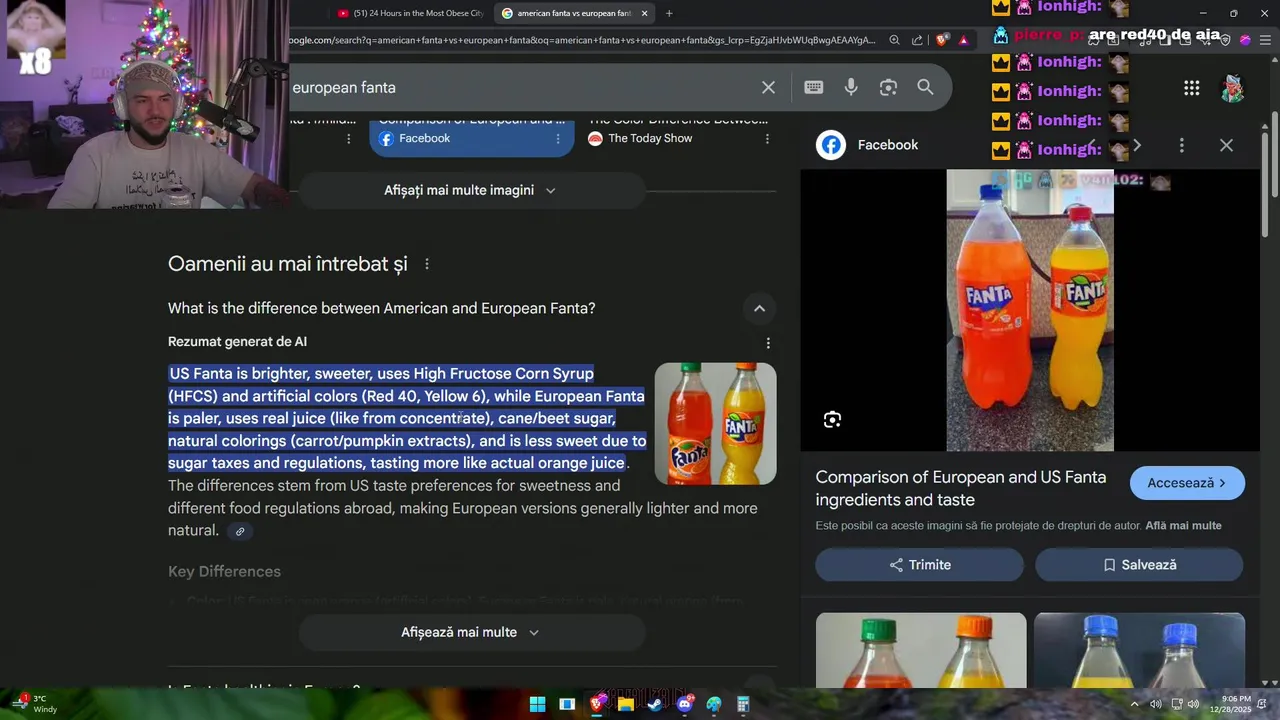The width and height of the screenshot is (1280, 720).
Task: Click the 'Rezumat generat de AI' label
Action: tap(237, 342)
